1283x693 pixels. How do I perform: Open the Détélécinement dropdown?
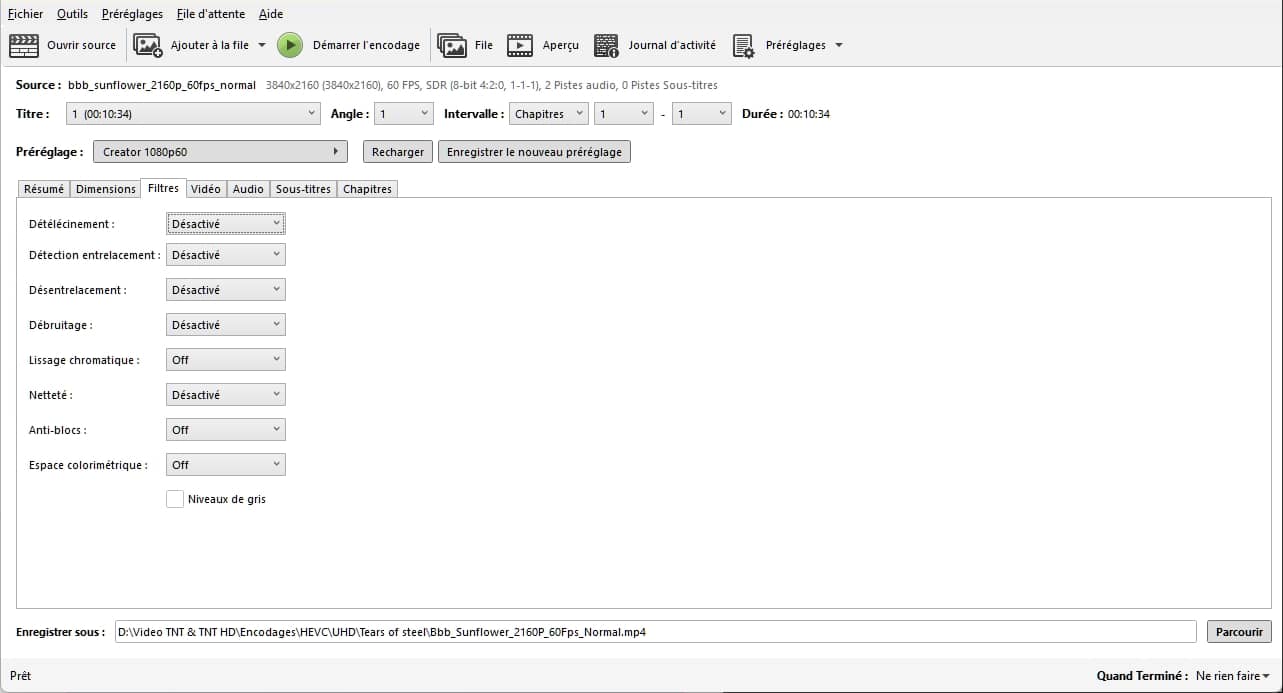[225, 224]
